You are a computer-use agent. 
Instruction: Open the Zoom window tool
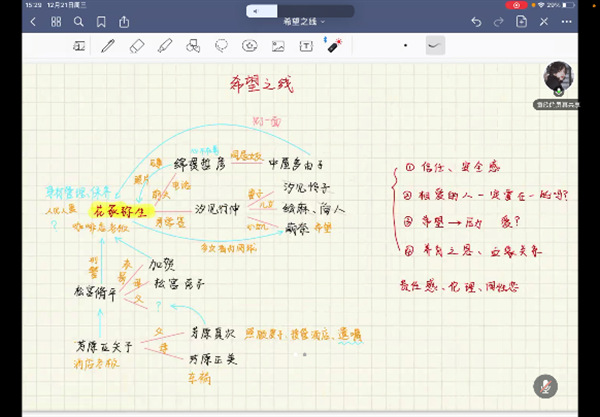coord(80,46)
